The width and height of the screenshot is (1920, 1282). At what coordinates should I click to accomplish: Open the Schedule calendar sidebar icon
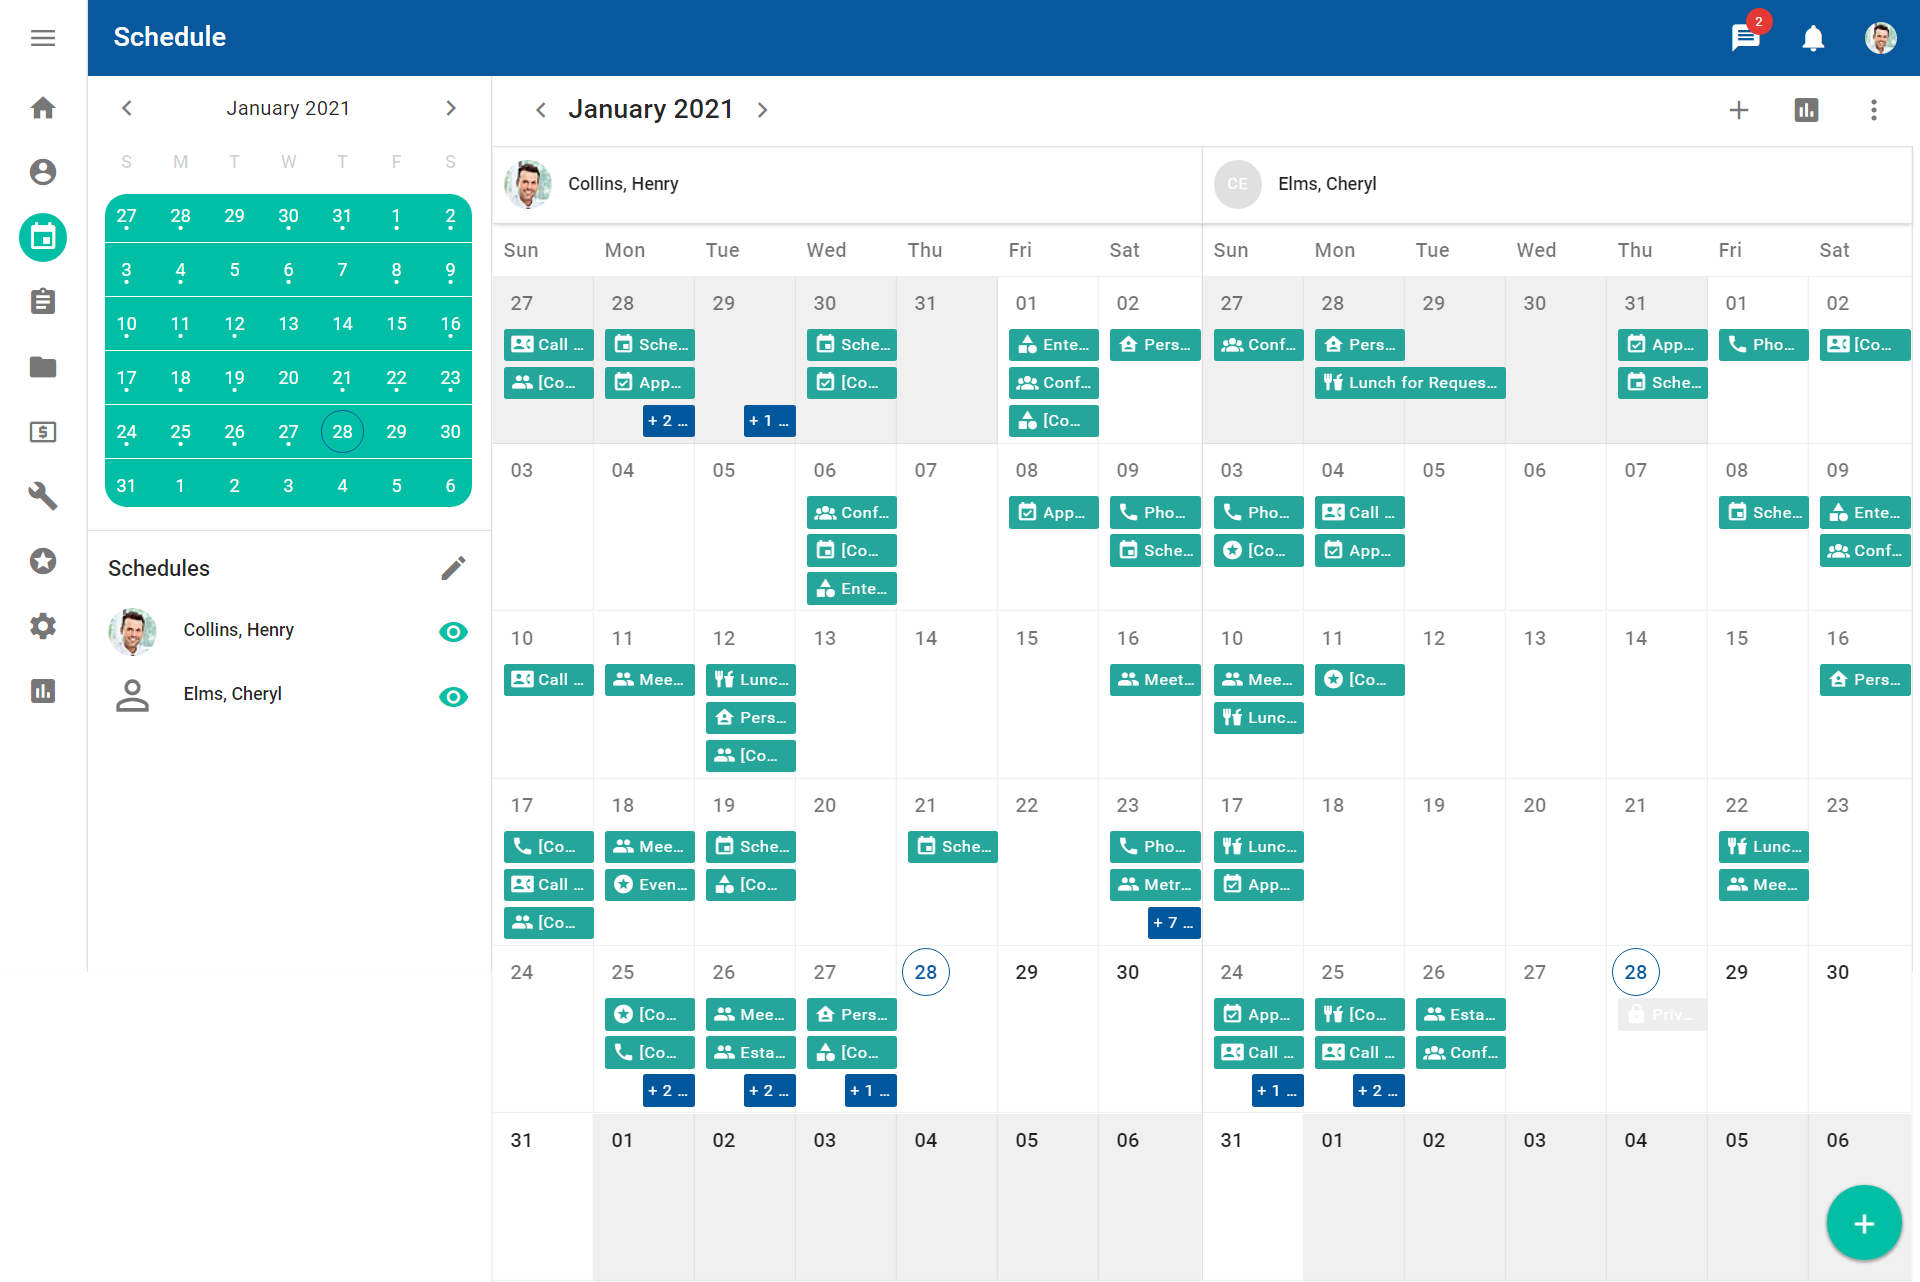click(42, 238)
